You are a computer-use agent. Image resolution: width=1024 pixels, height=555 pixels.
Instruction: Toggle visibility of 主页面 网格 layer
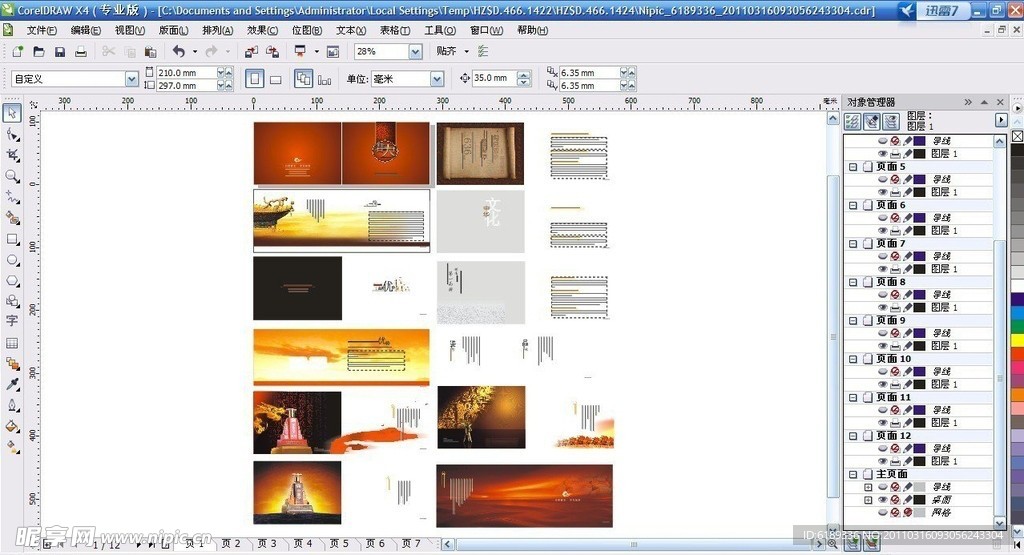(882, 512)
